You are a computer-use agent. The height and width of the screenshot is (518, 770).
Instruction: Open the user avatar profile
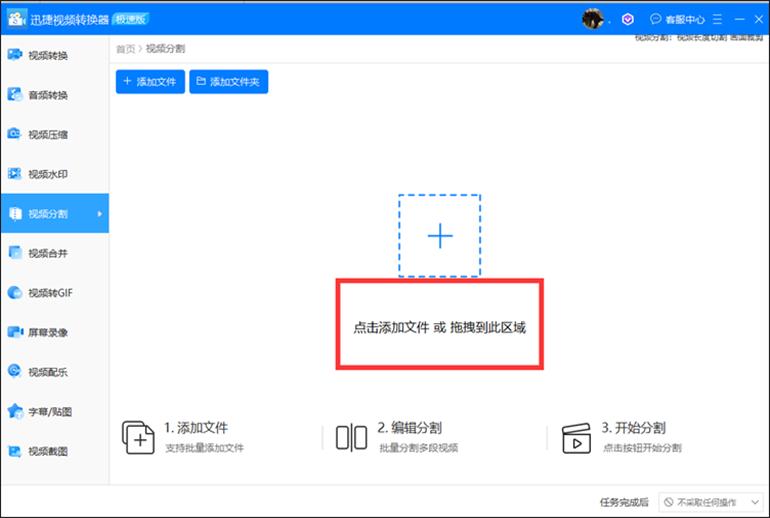[x=593, y=19]
